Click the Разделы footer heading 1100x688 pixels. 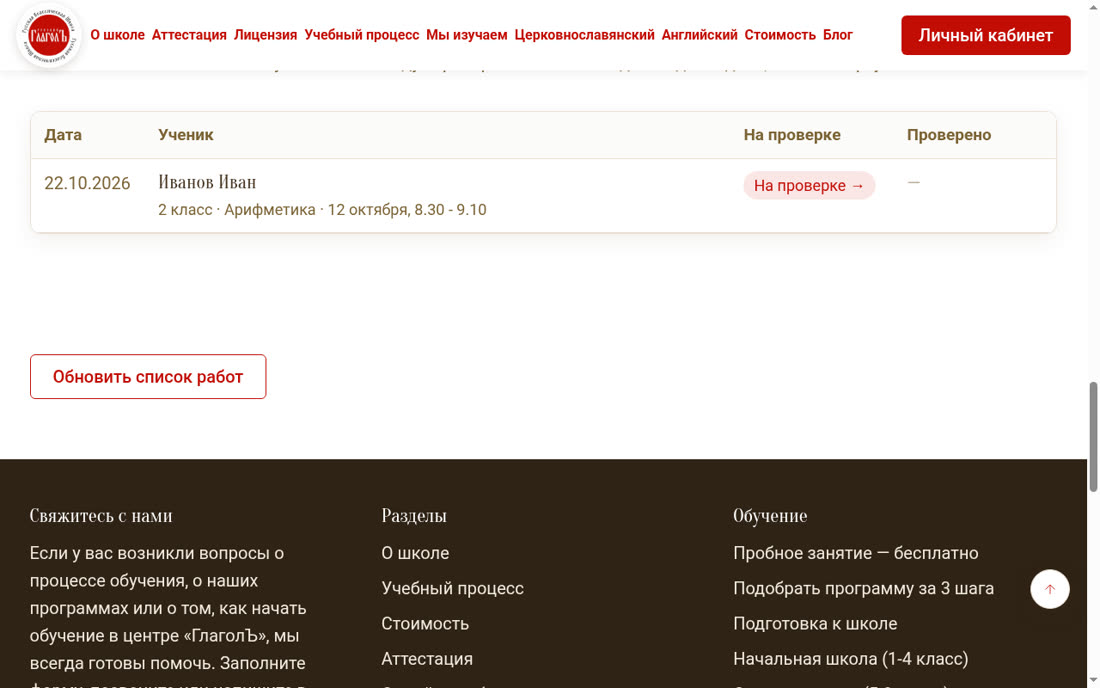(x=414, y=515)
